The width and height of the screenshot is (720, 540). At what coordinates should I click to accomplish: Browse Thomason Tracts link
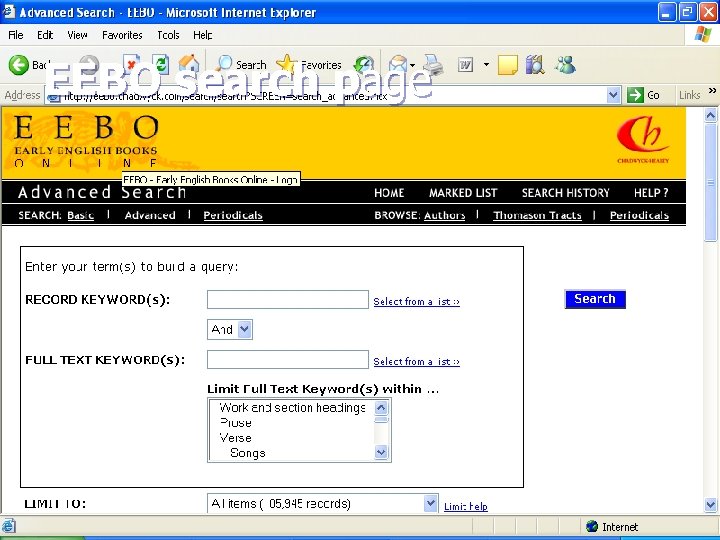tap(537, 215)
